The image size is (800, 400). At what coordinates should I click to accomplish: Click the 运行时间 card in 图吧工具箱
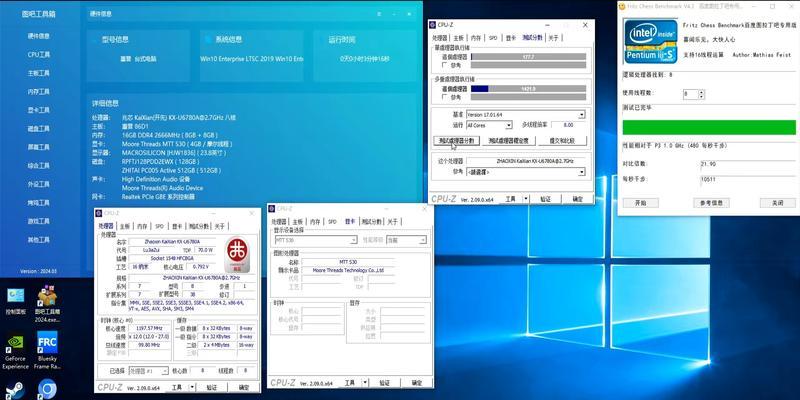tap(365, 56)
